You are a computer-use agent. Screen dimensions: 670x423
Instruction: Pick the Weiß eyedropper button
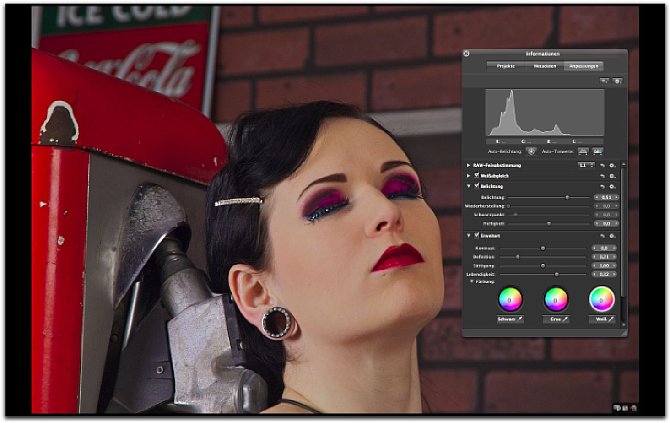click(602, 319)
